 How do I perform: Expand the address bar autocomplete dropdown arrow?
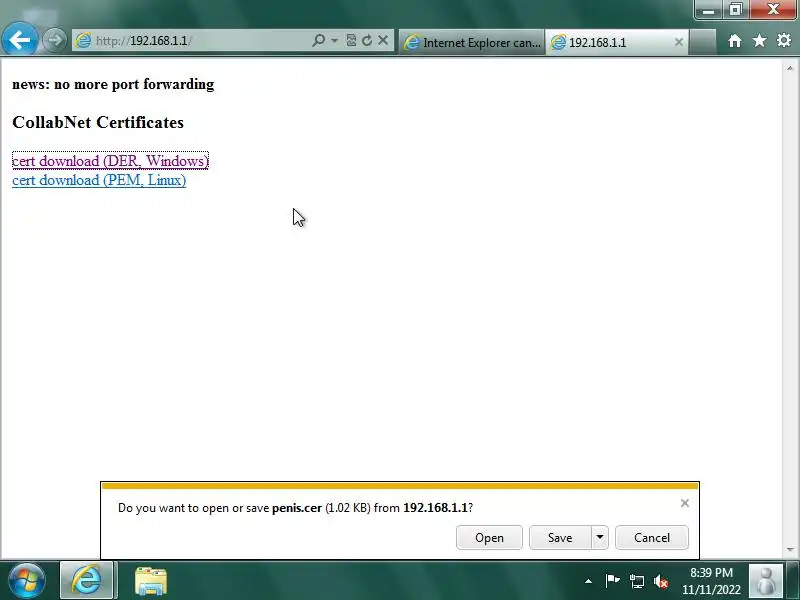[334, 40]
